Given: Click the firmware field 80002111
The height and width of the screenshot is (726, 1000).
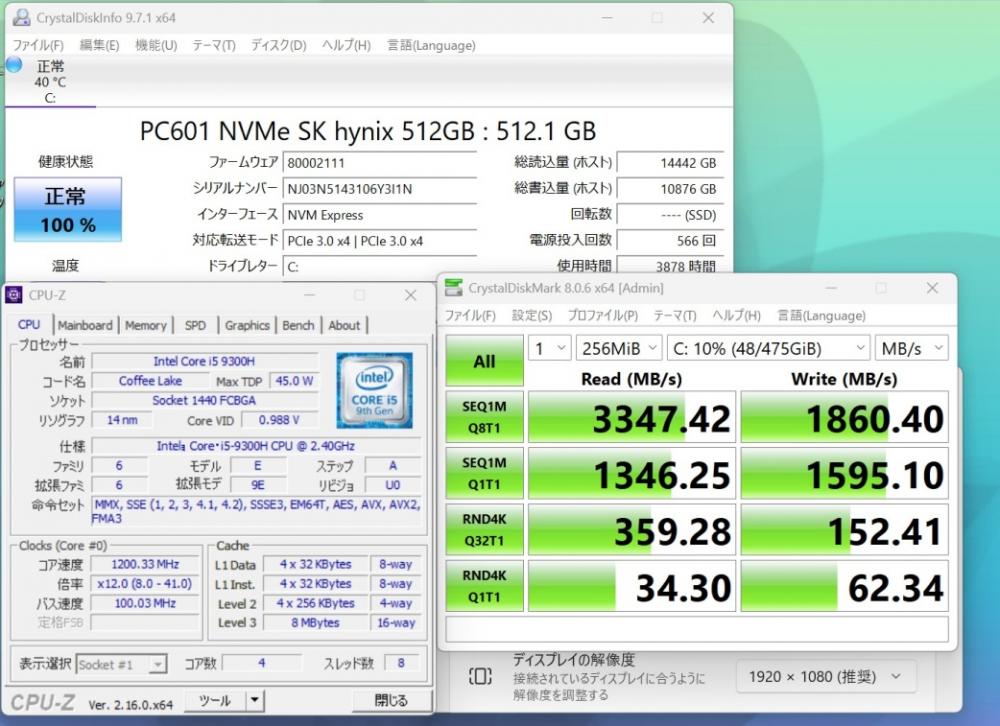Looking at the screenshot, I should [379, 163].
